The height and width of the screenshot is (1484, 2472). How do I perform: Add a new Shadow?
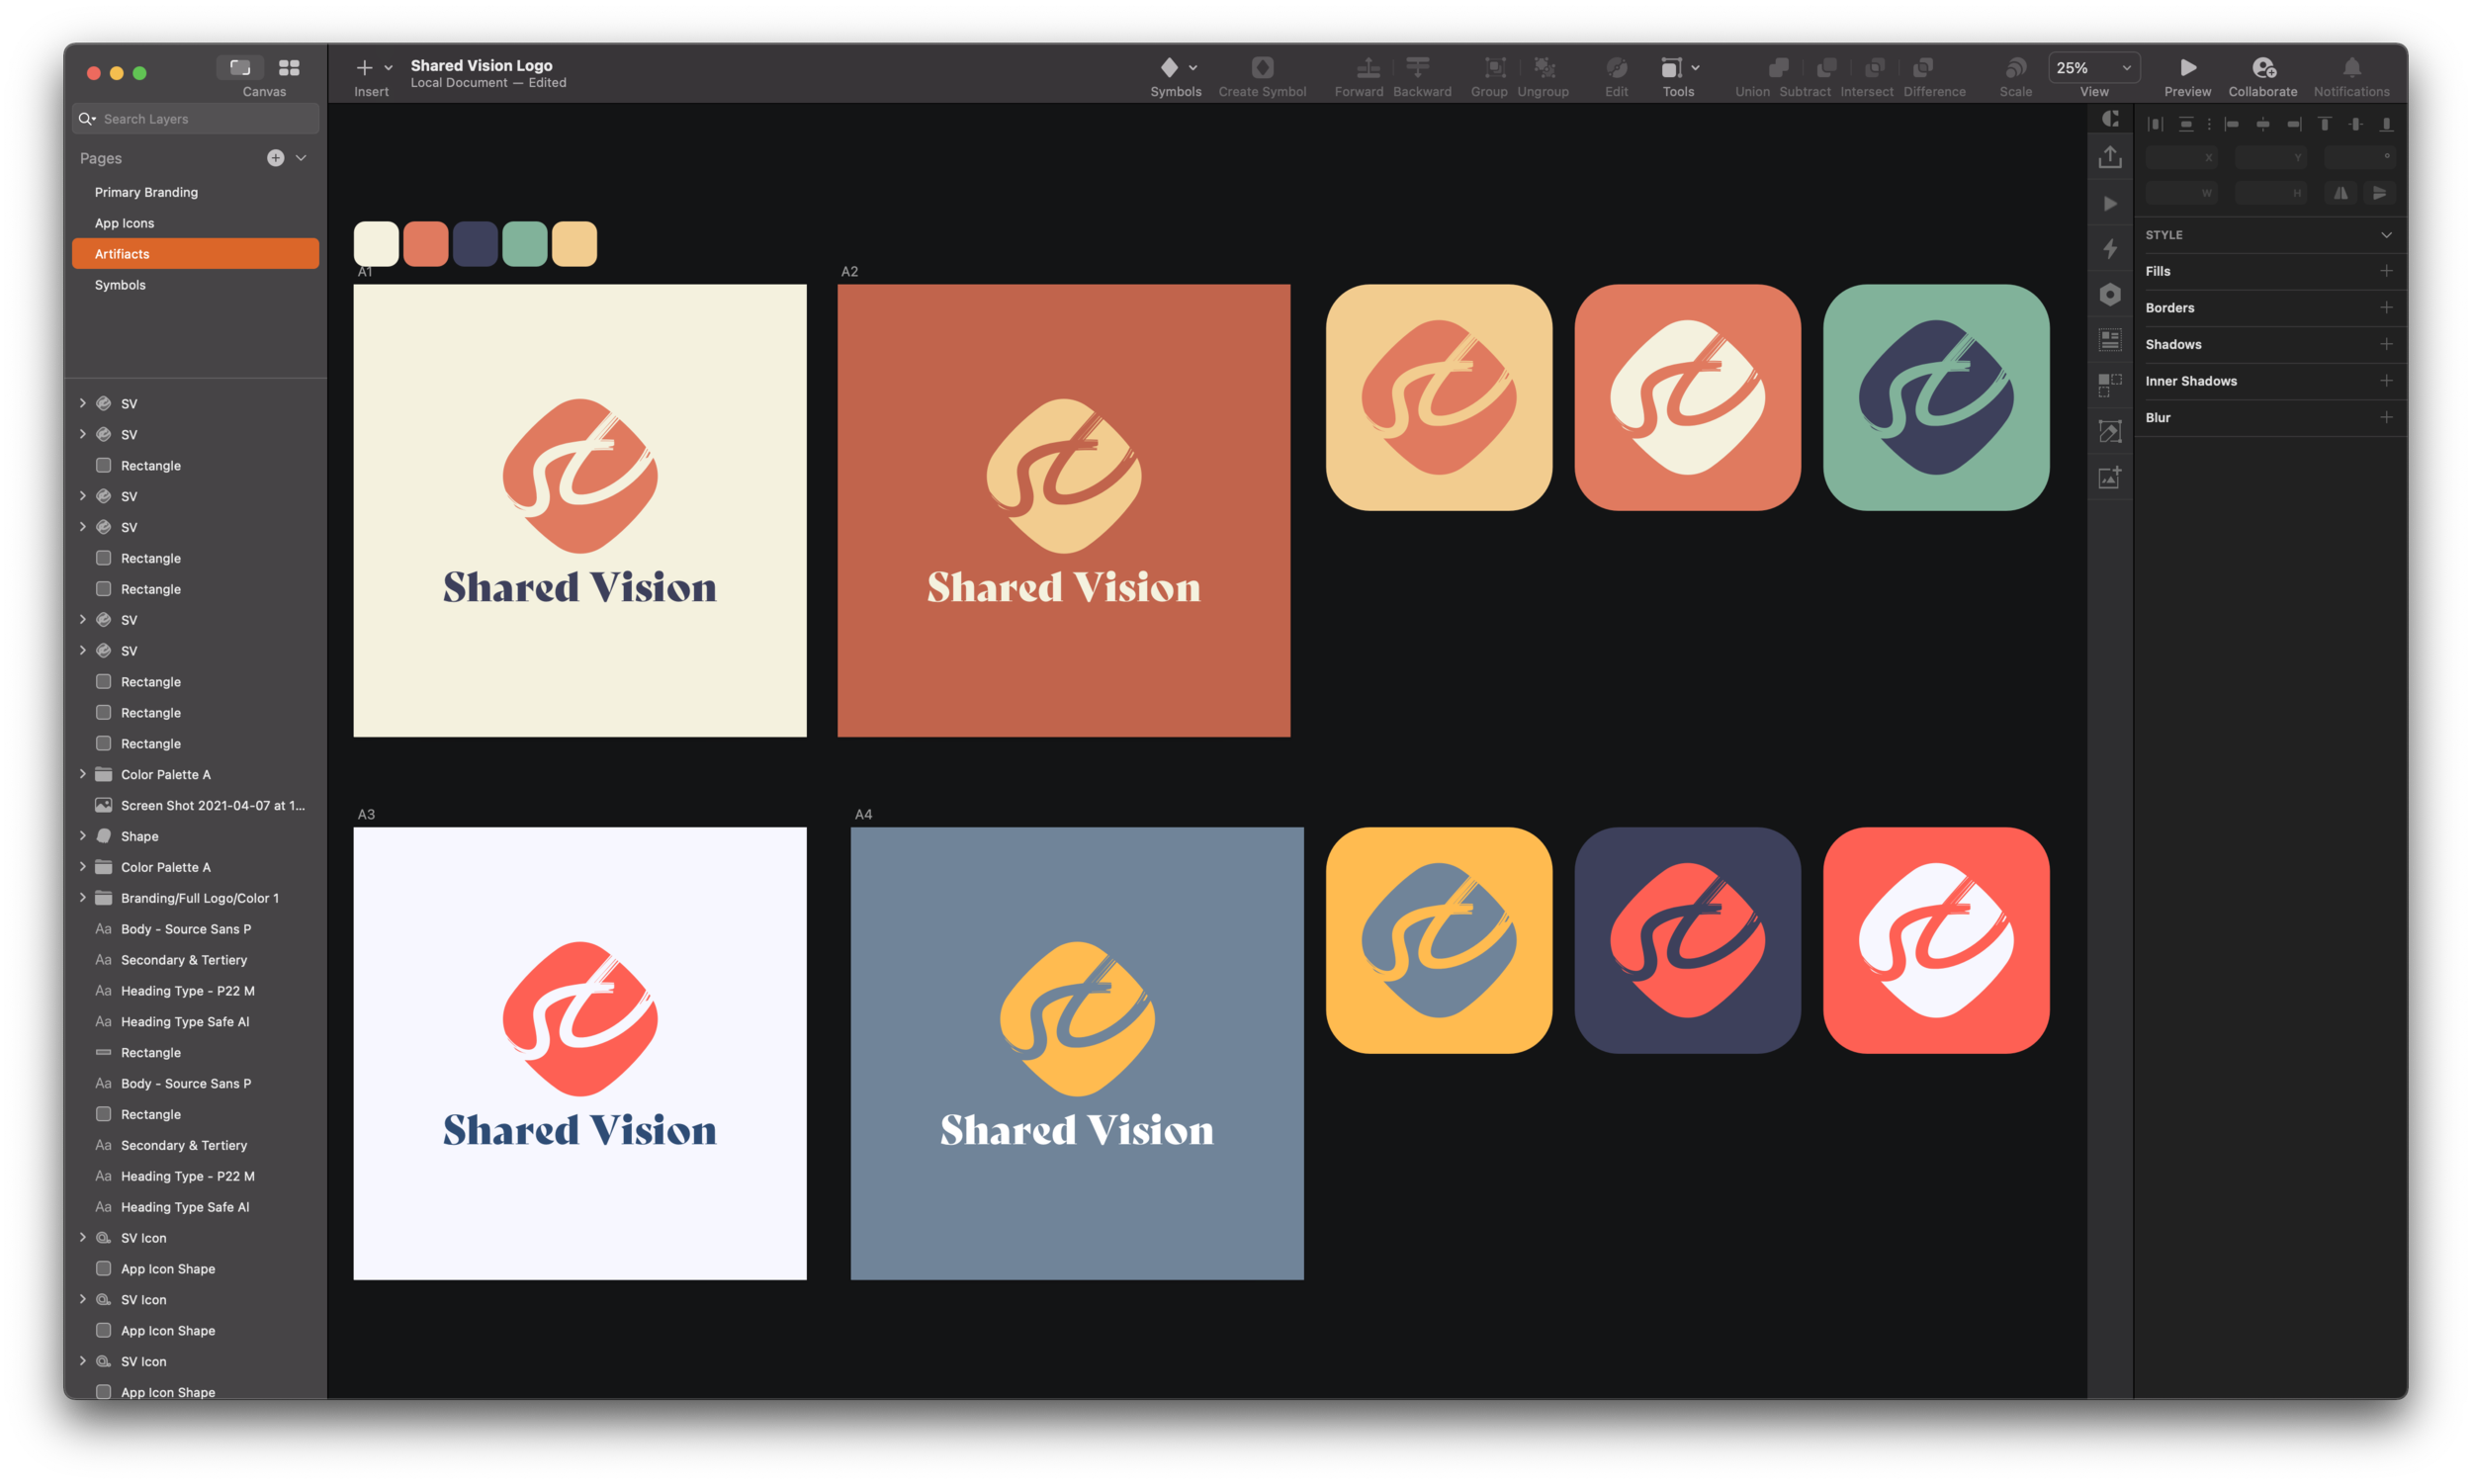2386,344
